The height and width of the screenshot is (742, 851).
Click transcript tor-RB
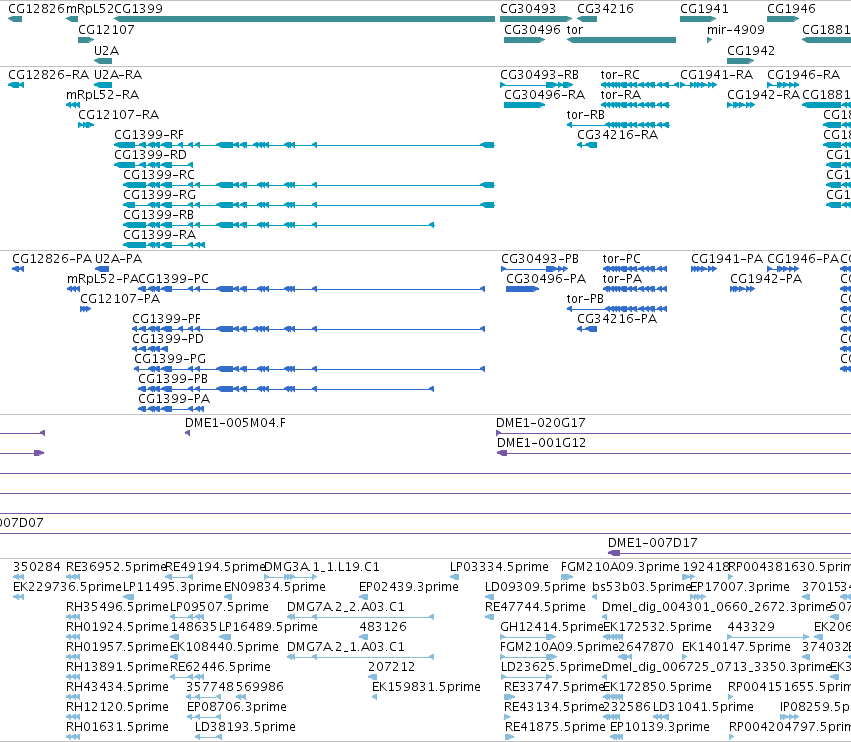[618, 125]
